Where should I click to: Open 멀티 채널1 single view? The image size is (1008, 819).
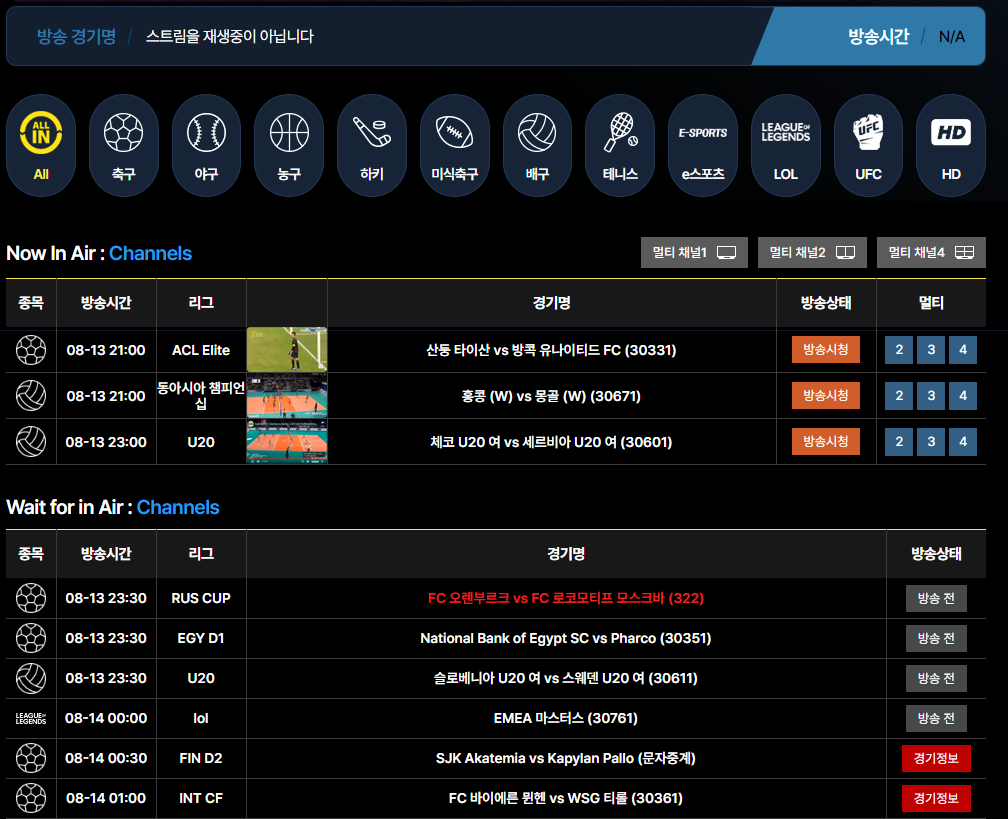coord(694,253)
